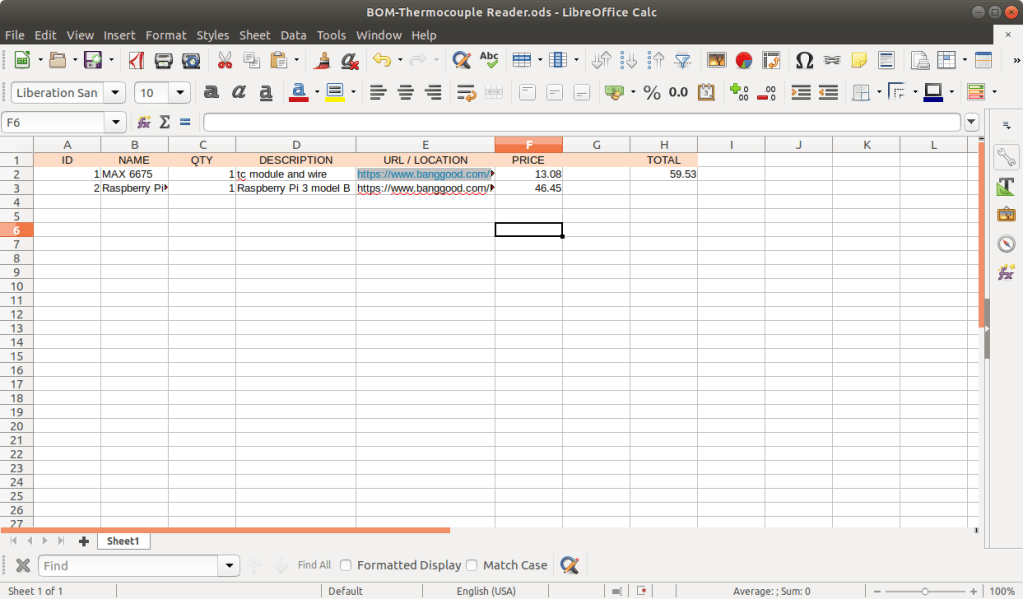1023x599 pixels.
Task: Open the Special Character omega icon
Action: (804, 60)
